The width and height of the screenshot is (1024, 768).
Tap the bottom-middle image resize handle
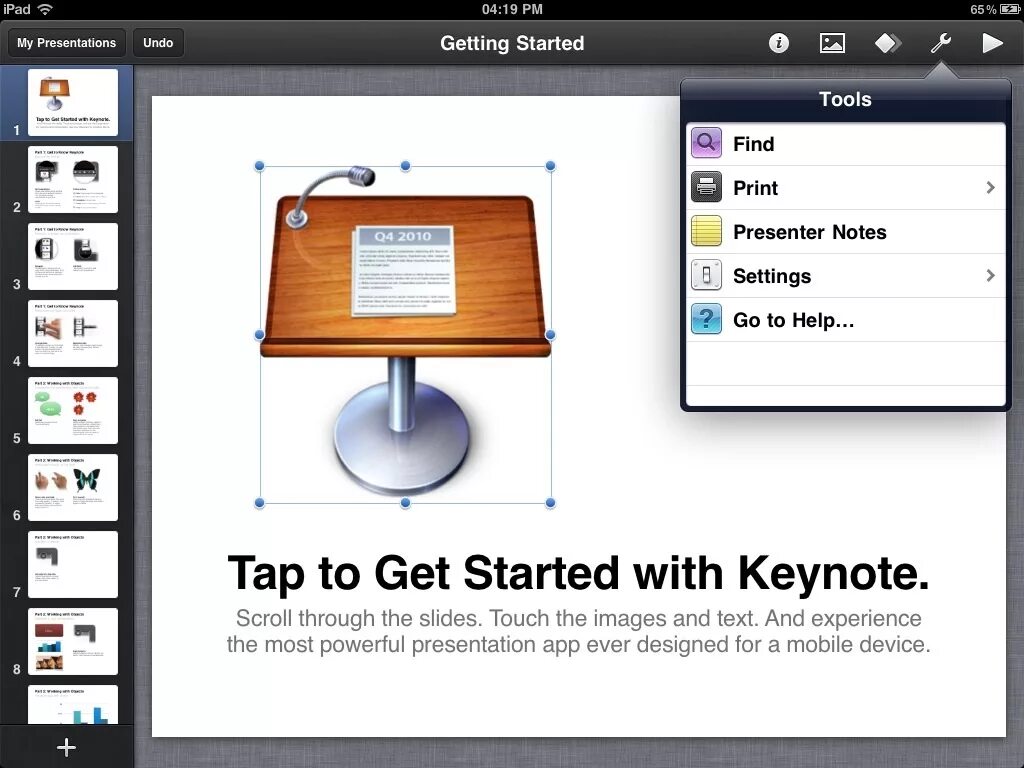tap(406, 503)
